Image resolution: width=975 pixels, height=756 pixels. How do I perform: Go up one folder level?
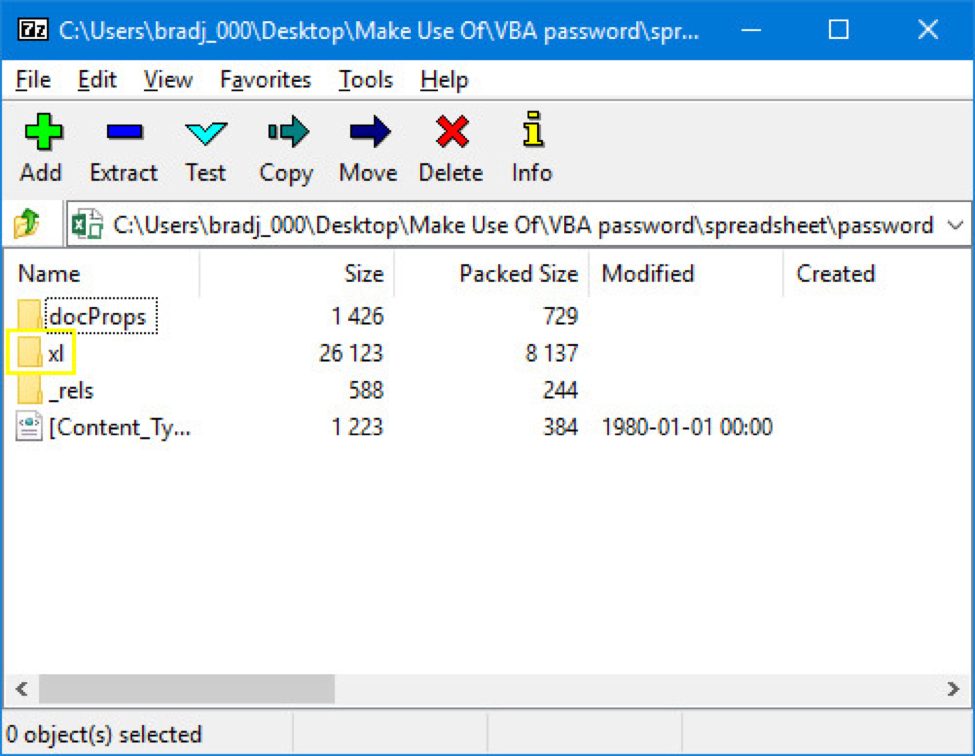(x=27, y=225)
